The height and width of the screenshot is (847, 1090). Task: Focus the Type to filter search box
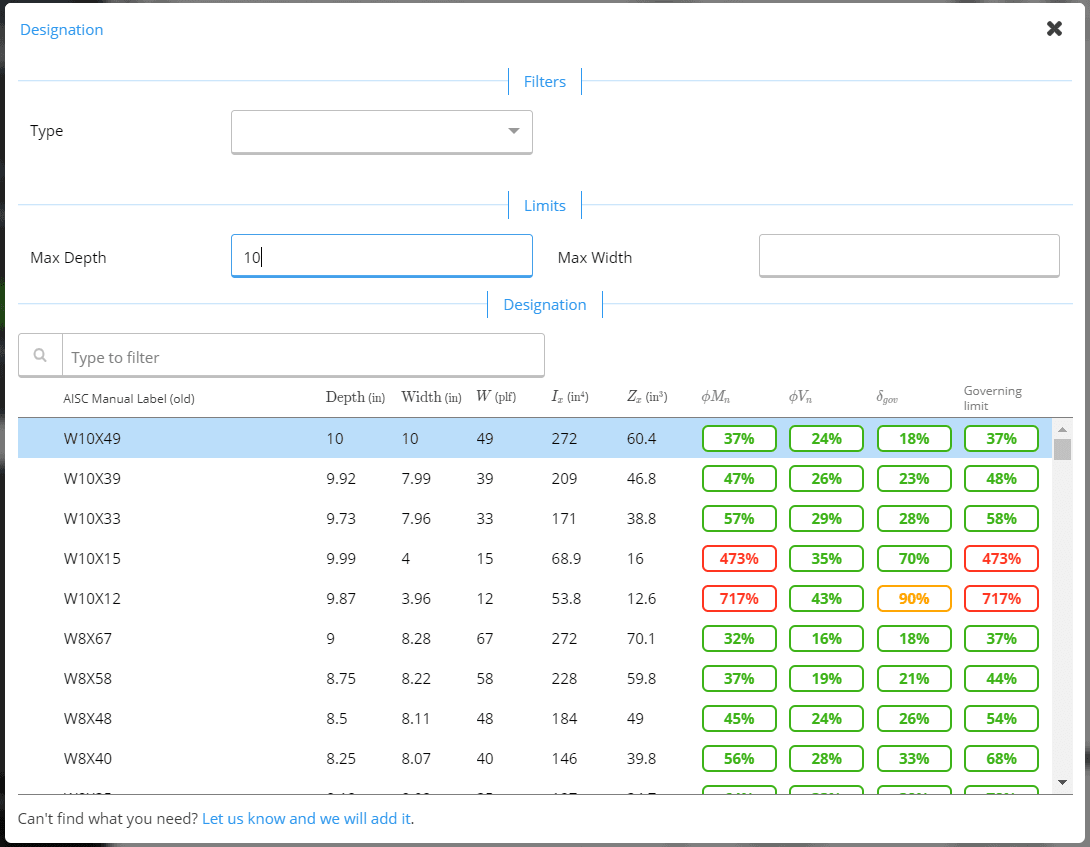[303, 357]
